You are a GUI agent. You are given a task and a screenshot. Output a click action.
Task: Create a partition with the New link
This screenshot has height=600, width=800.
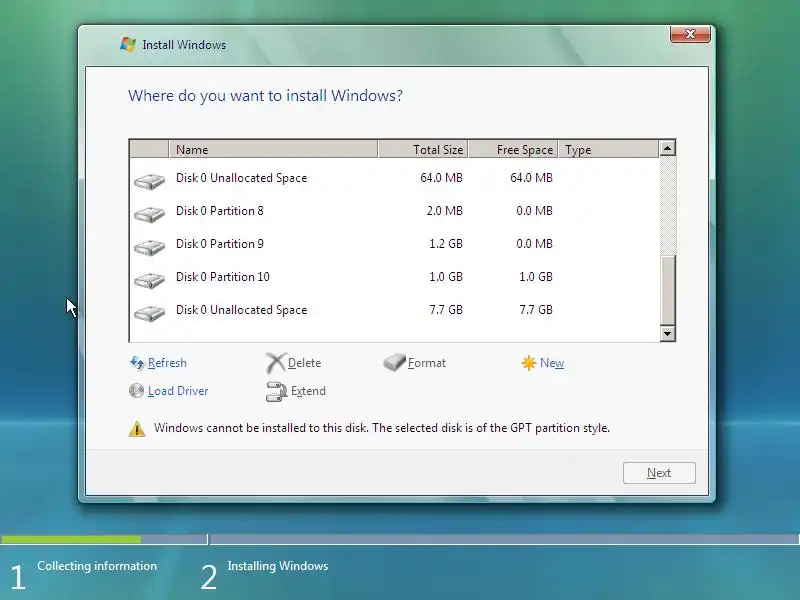pos(552,363)
